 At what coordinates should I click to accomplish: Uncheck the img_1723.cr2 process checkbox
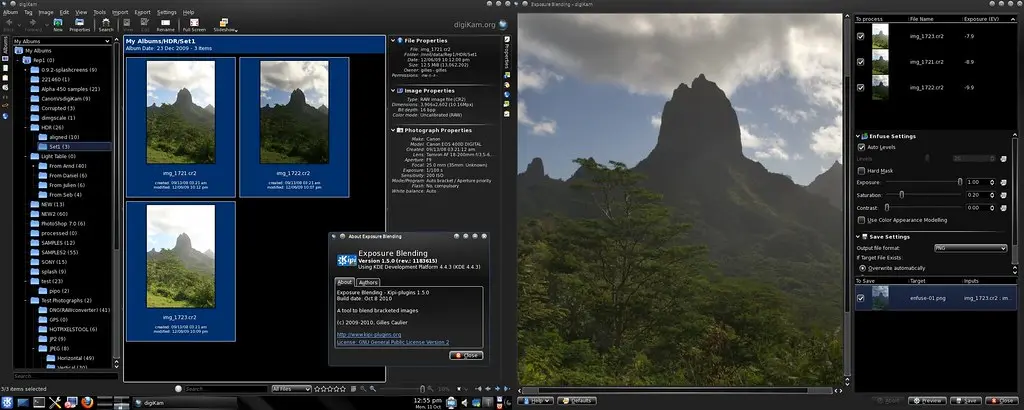[x=861, y=37]
